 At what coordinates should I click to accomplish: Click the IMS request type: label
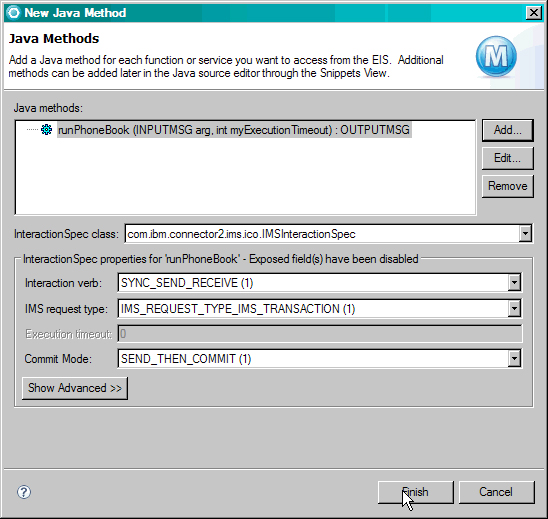[66, 309]
